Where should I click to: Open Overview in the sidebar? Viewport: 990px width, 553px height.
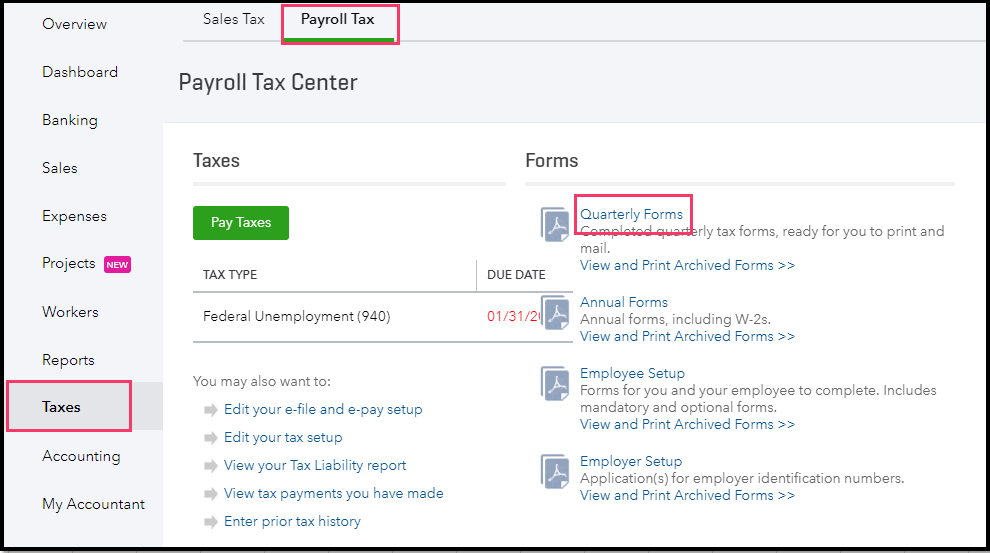coord(75,24)
